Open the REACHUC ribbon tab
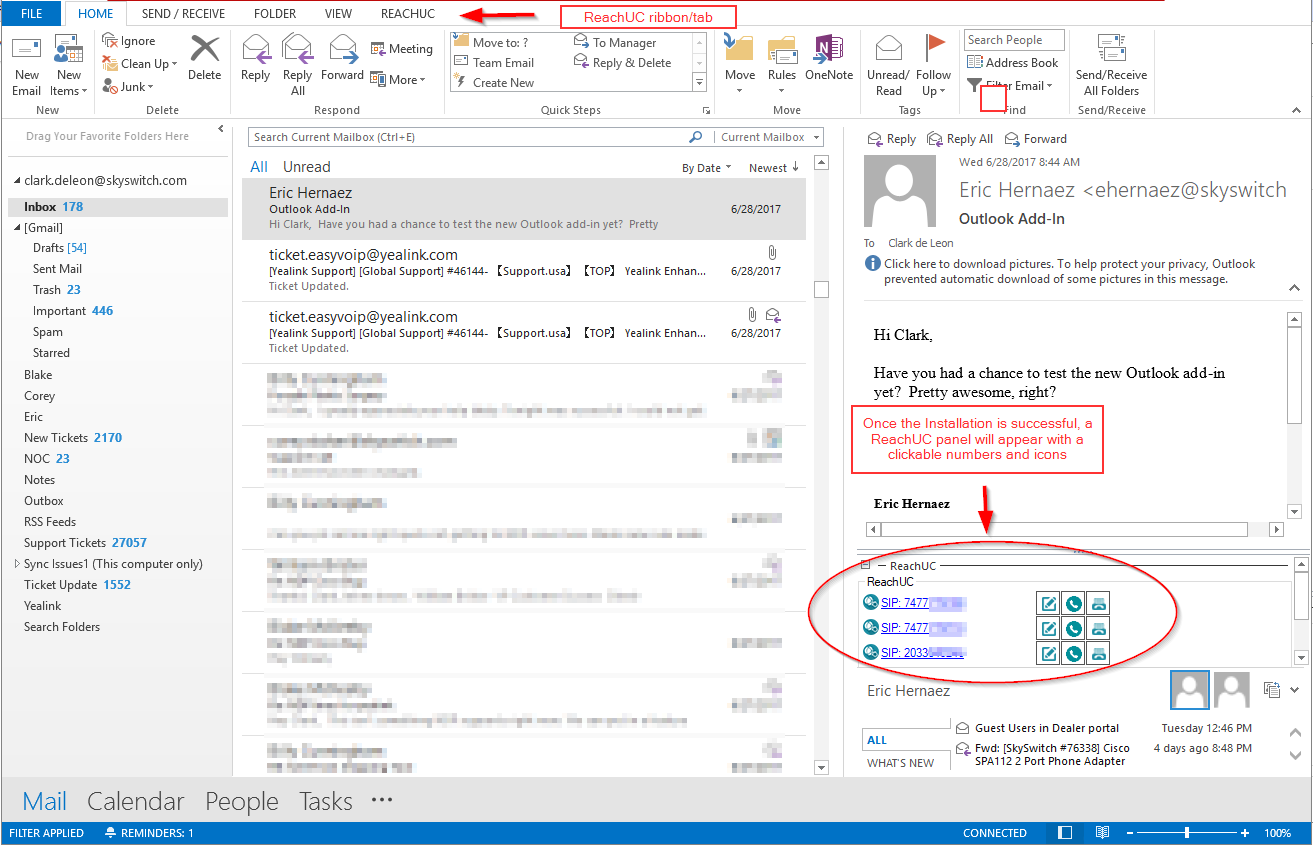1313x845 pixels. tap(408, 13)
